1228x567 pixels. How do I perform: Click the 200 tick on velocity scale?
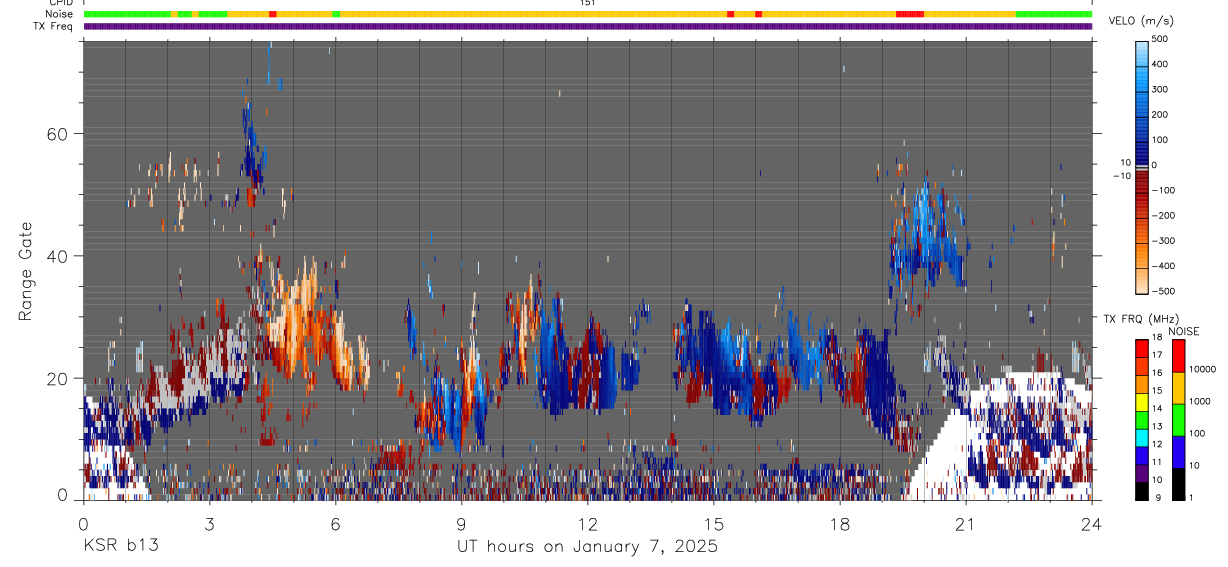tap(1161, 115)
